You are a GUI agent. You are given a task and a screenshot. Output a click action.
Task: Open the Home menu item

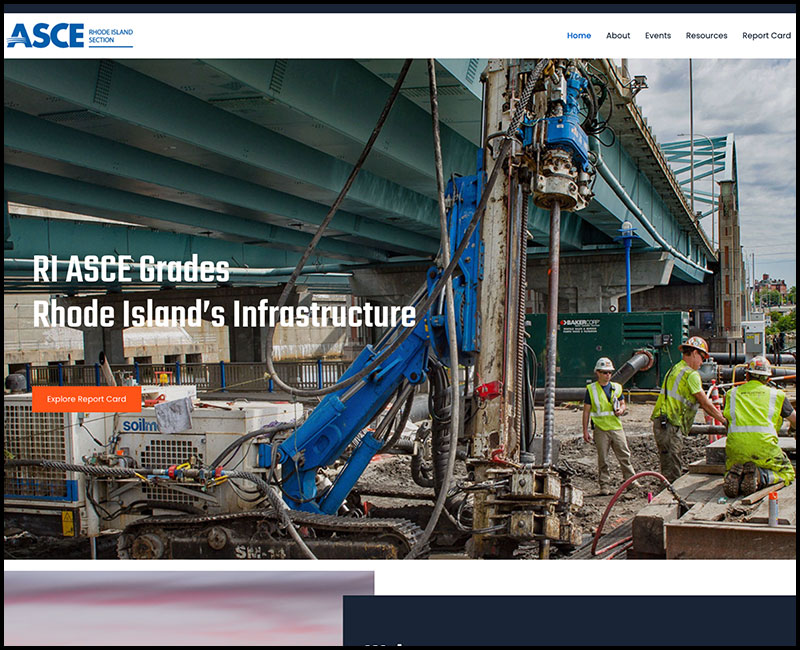coord(578,36)
